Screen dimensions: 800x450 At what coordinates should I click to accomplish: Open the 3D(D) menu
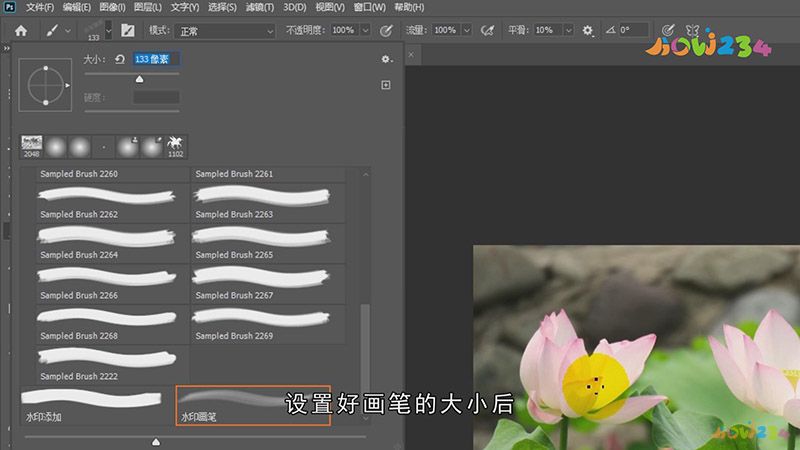tap(295, 7)
